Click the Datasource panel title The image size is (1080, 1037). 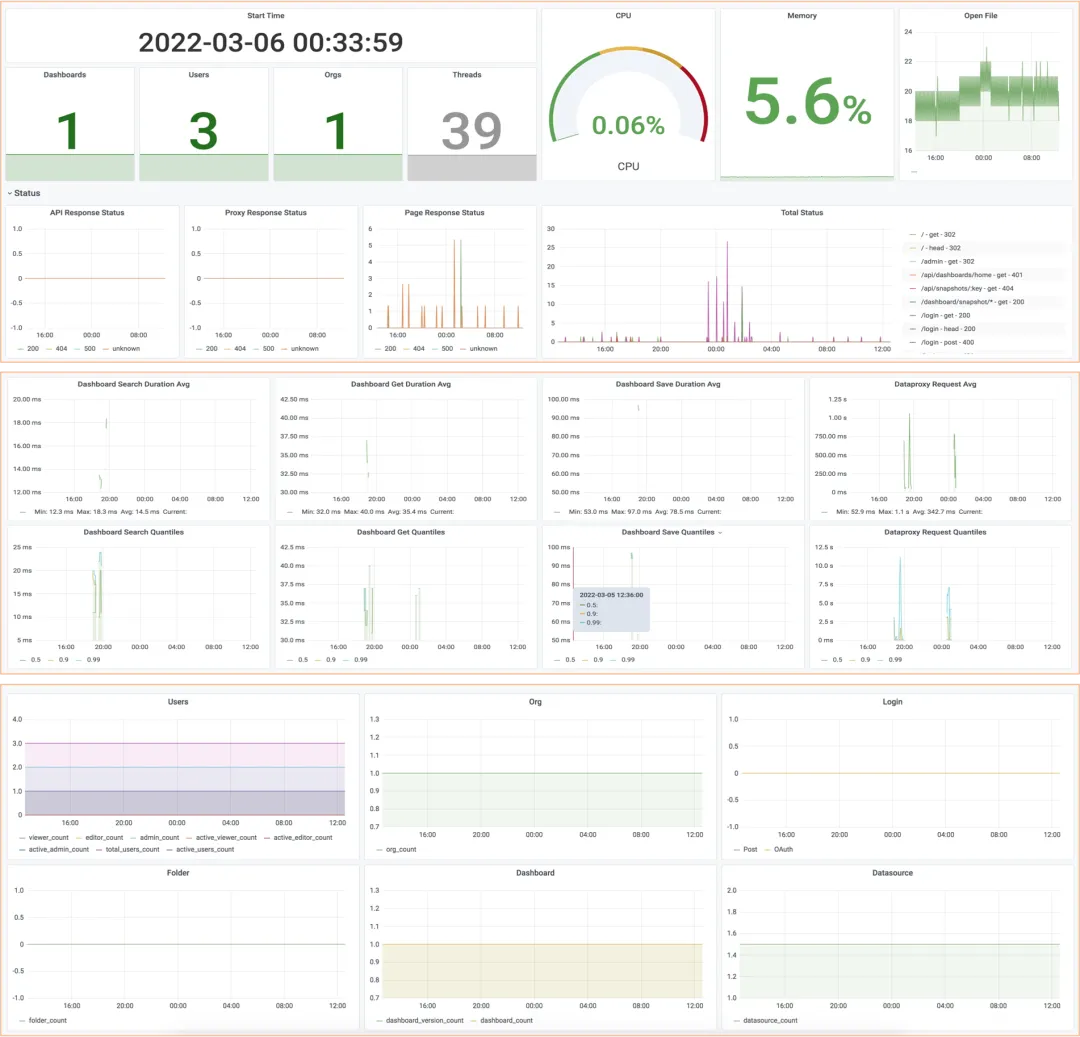892,873
